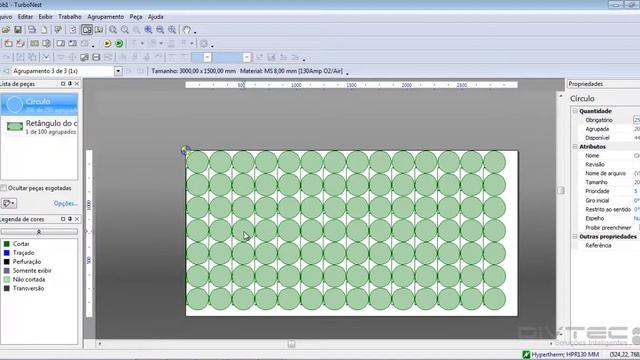Click the collapse bar in Legenda de cores

[39, 232]
